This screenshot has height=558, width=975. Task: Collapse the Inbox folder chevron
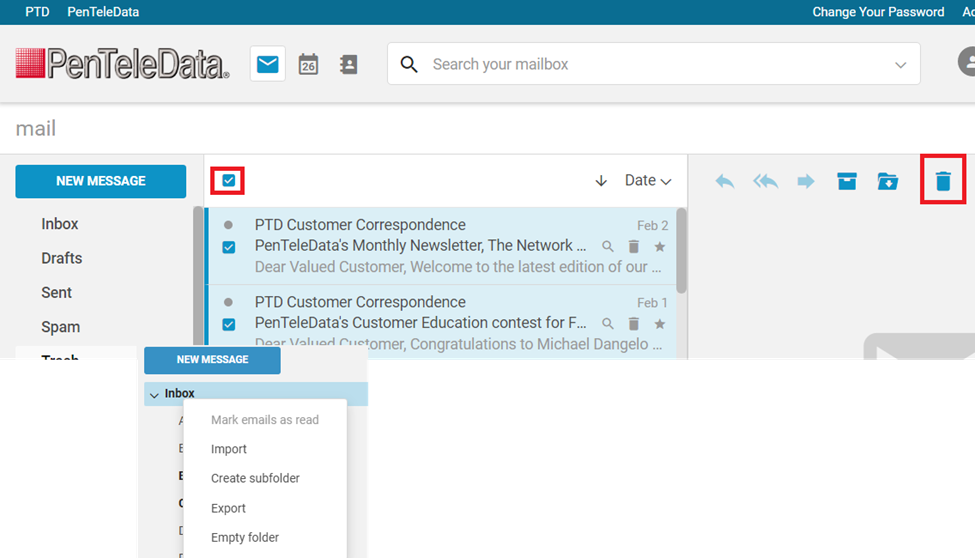[154, 394]
